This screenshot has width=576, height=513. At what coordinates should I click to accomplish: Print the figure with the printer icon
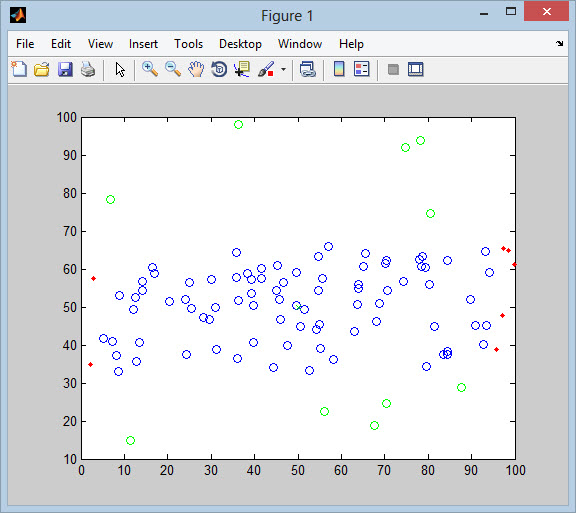coord(88,69)
